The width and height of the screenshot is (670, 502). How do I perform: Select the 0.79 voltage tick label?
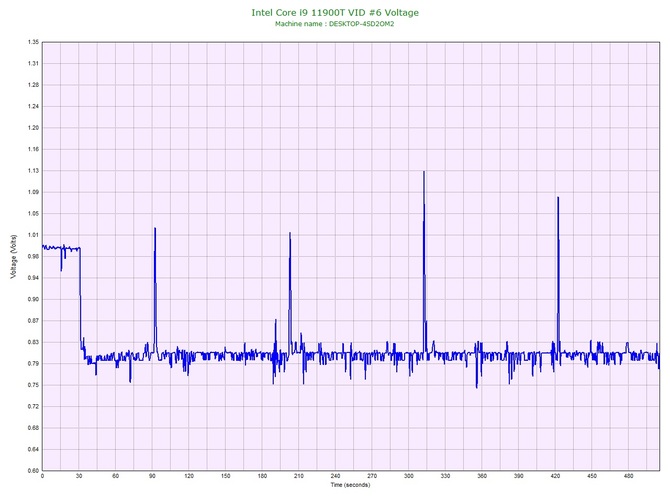(33, 364)
